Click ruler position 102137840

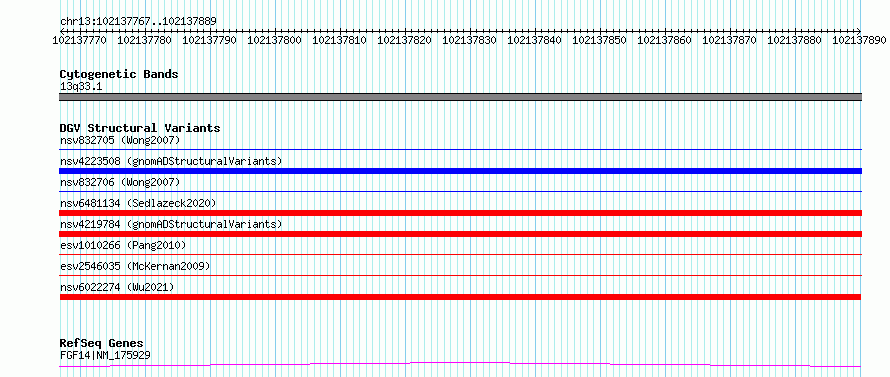535,40
